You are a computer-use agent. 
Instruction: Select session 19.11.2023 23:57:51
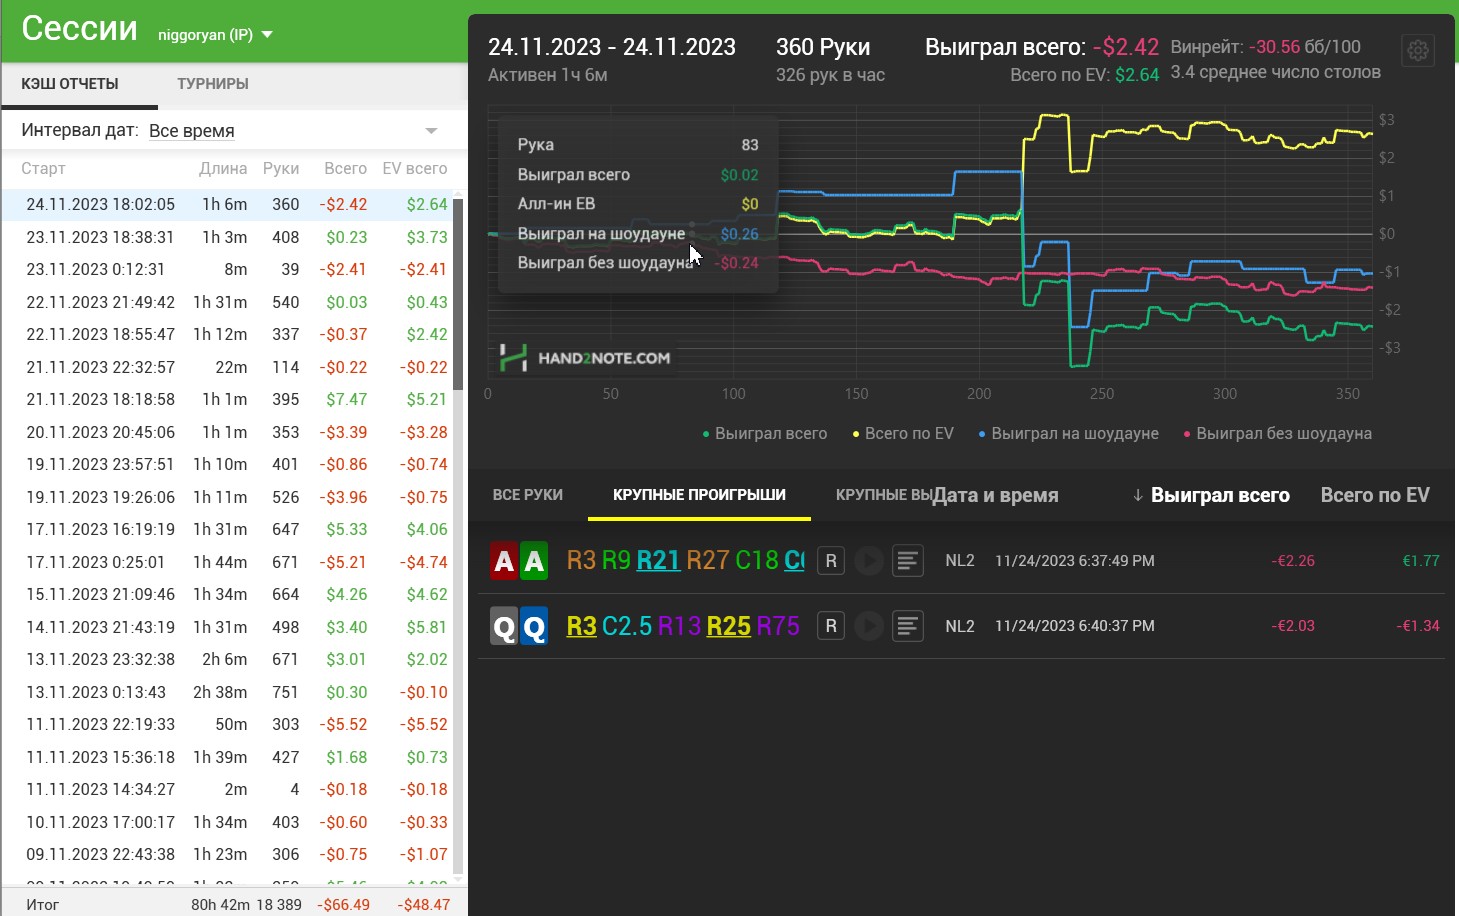(228, 464)
